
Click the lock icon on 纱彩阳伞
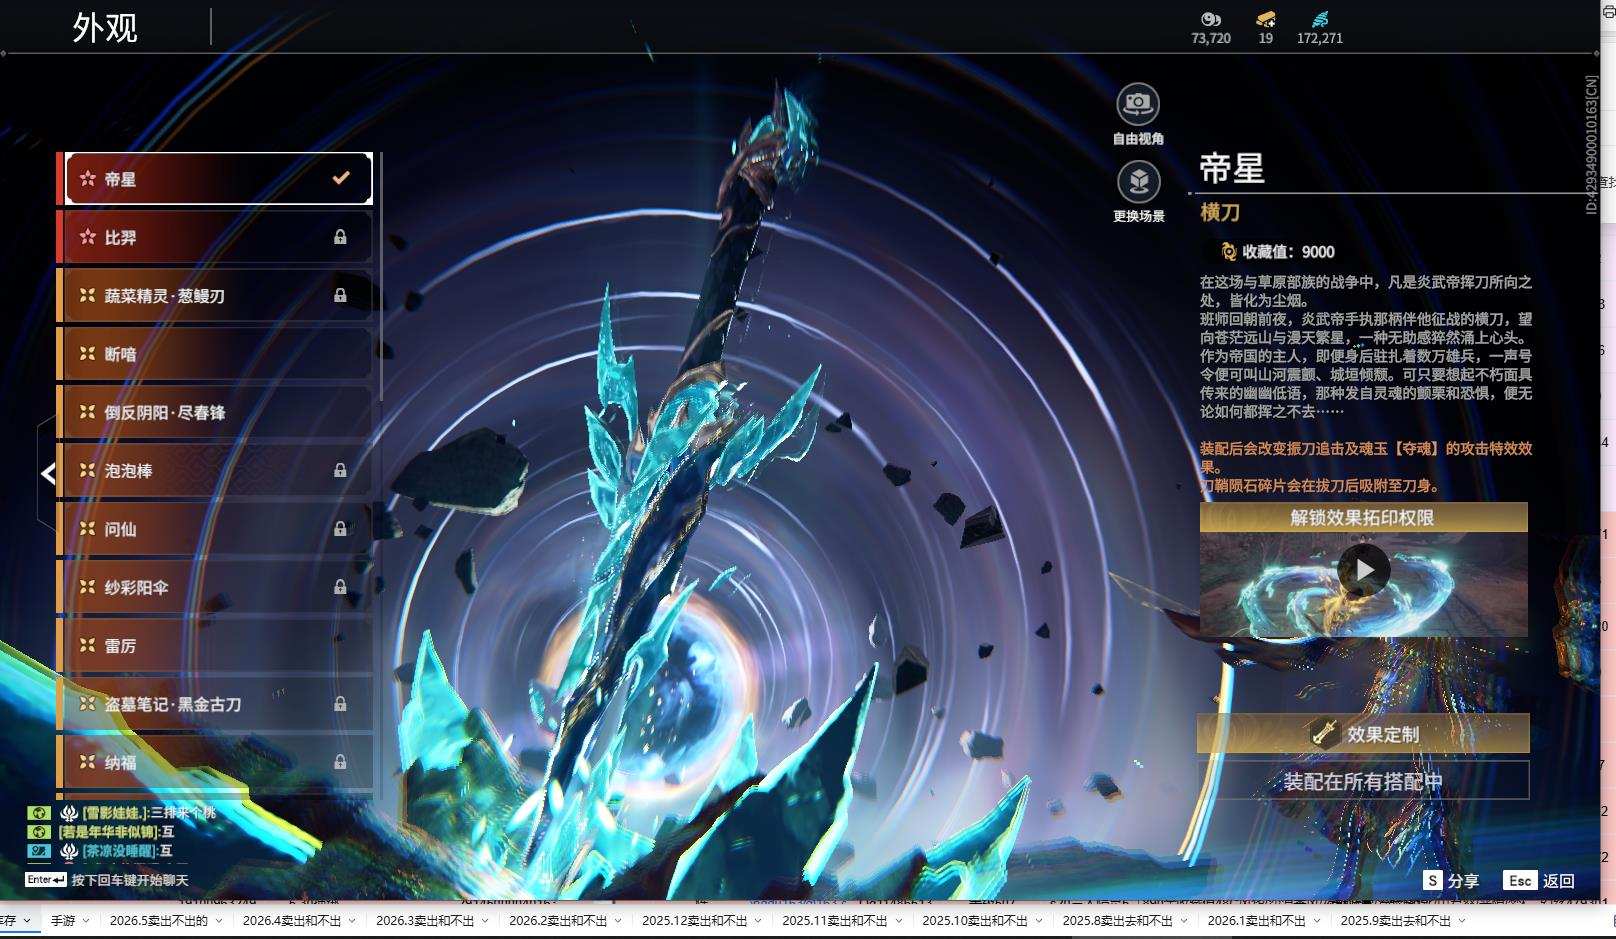340,587
